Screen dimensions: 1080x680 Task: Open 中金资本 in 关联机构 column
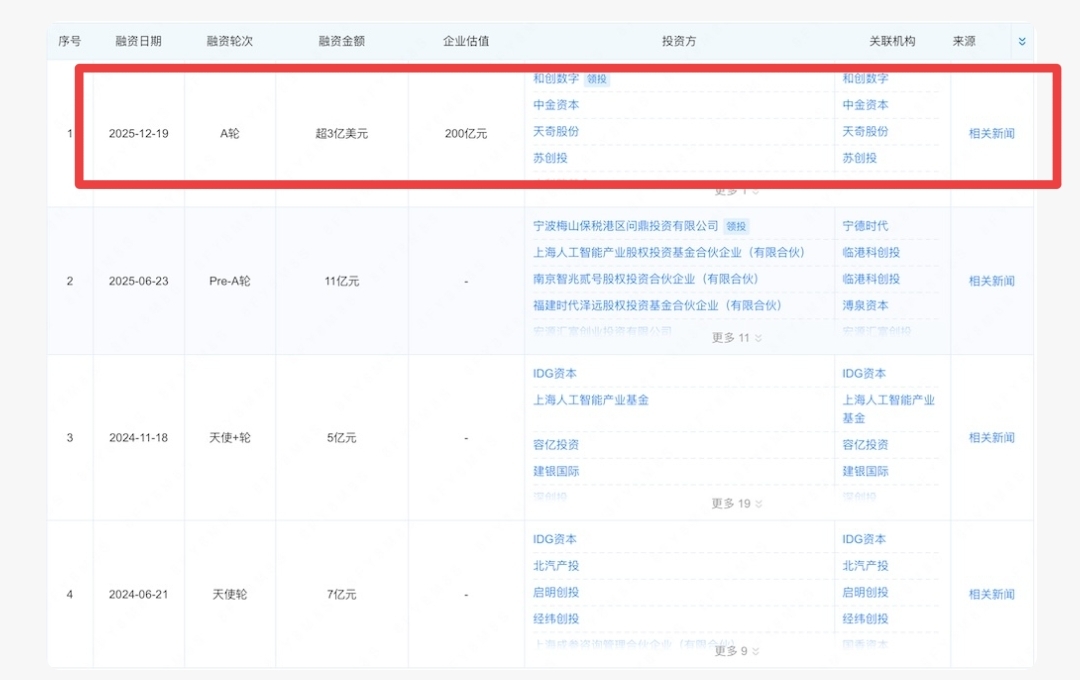pos(865,105)
